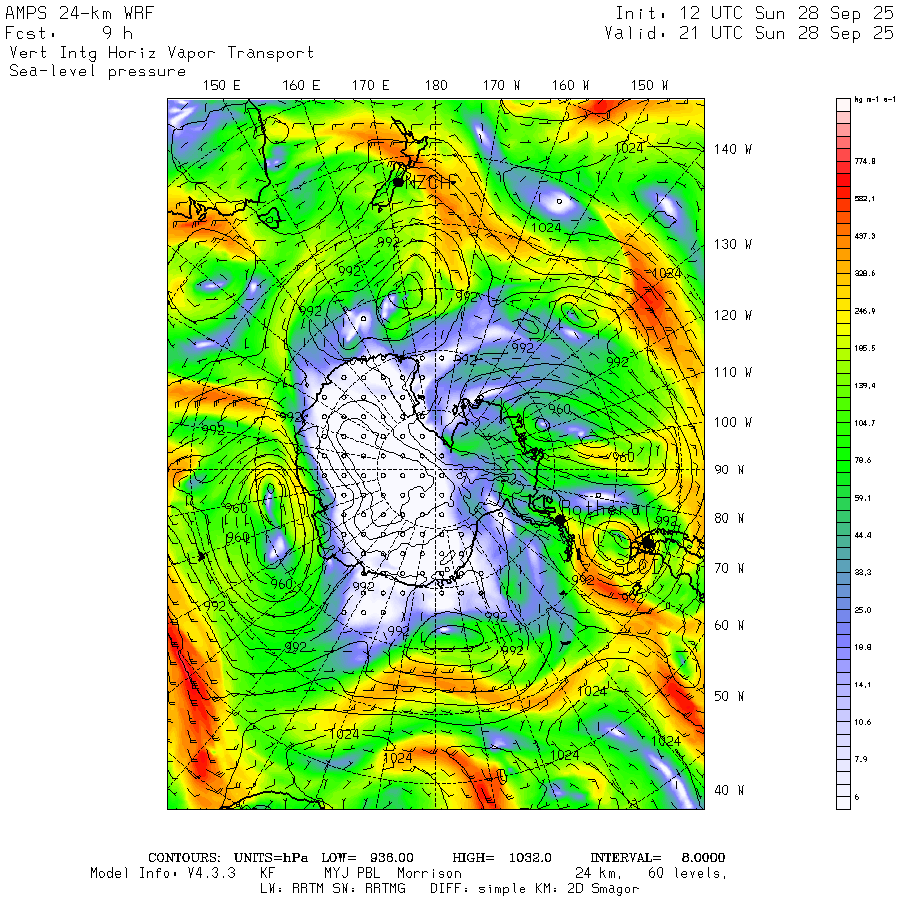Screen dimensions: 900x900
Task: Click the 78.6 color bar value
Action: (x=863, y=460)
